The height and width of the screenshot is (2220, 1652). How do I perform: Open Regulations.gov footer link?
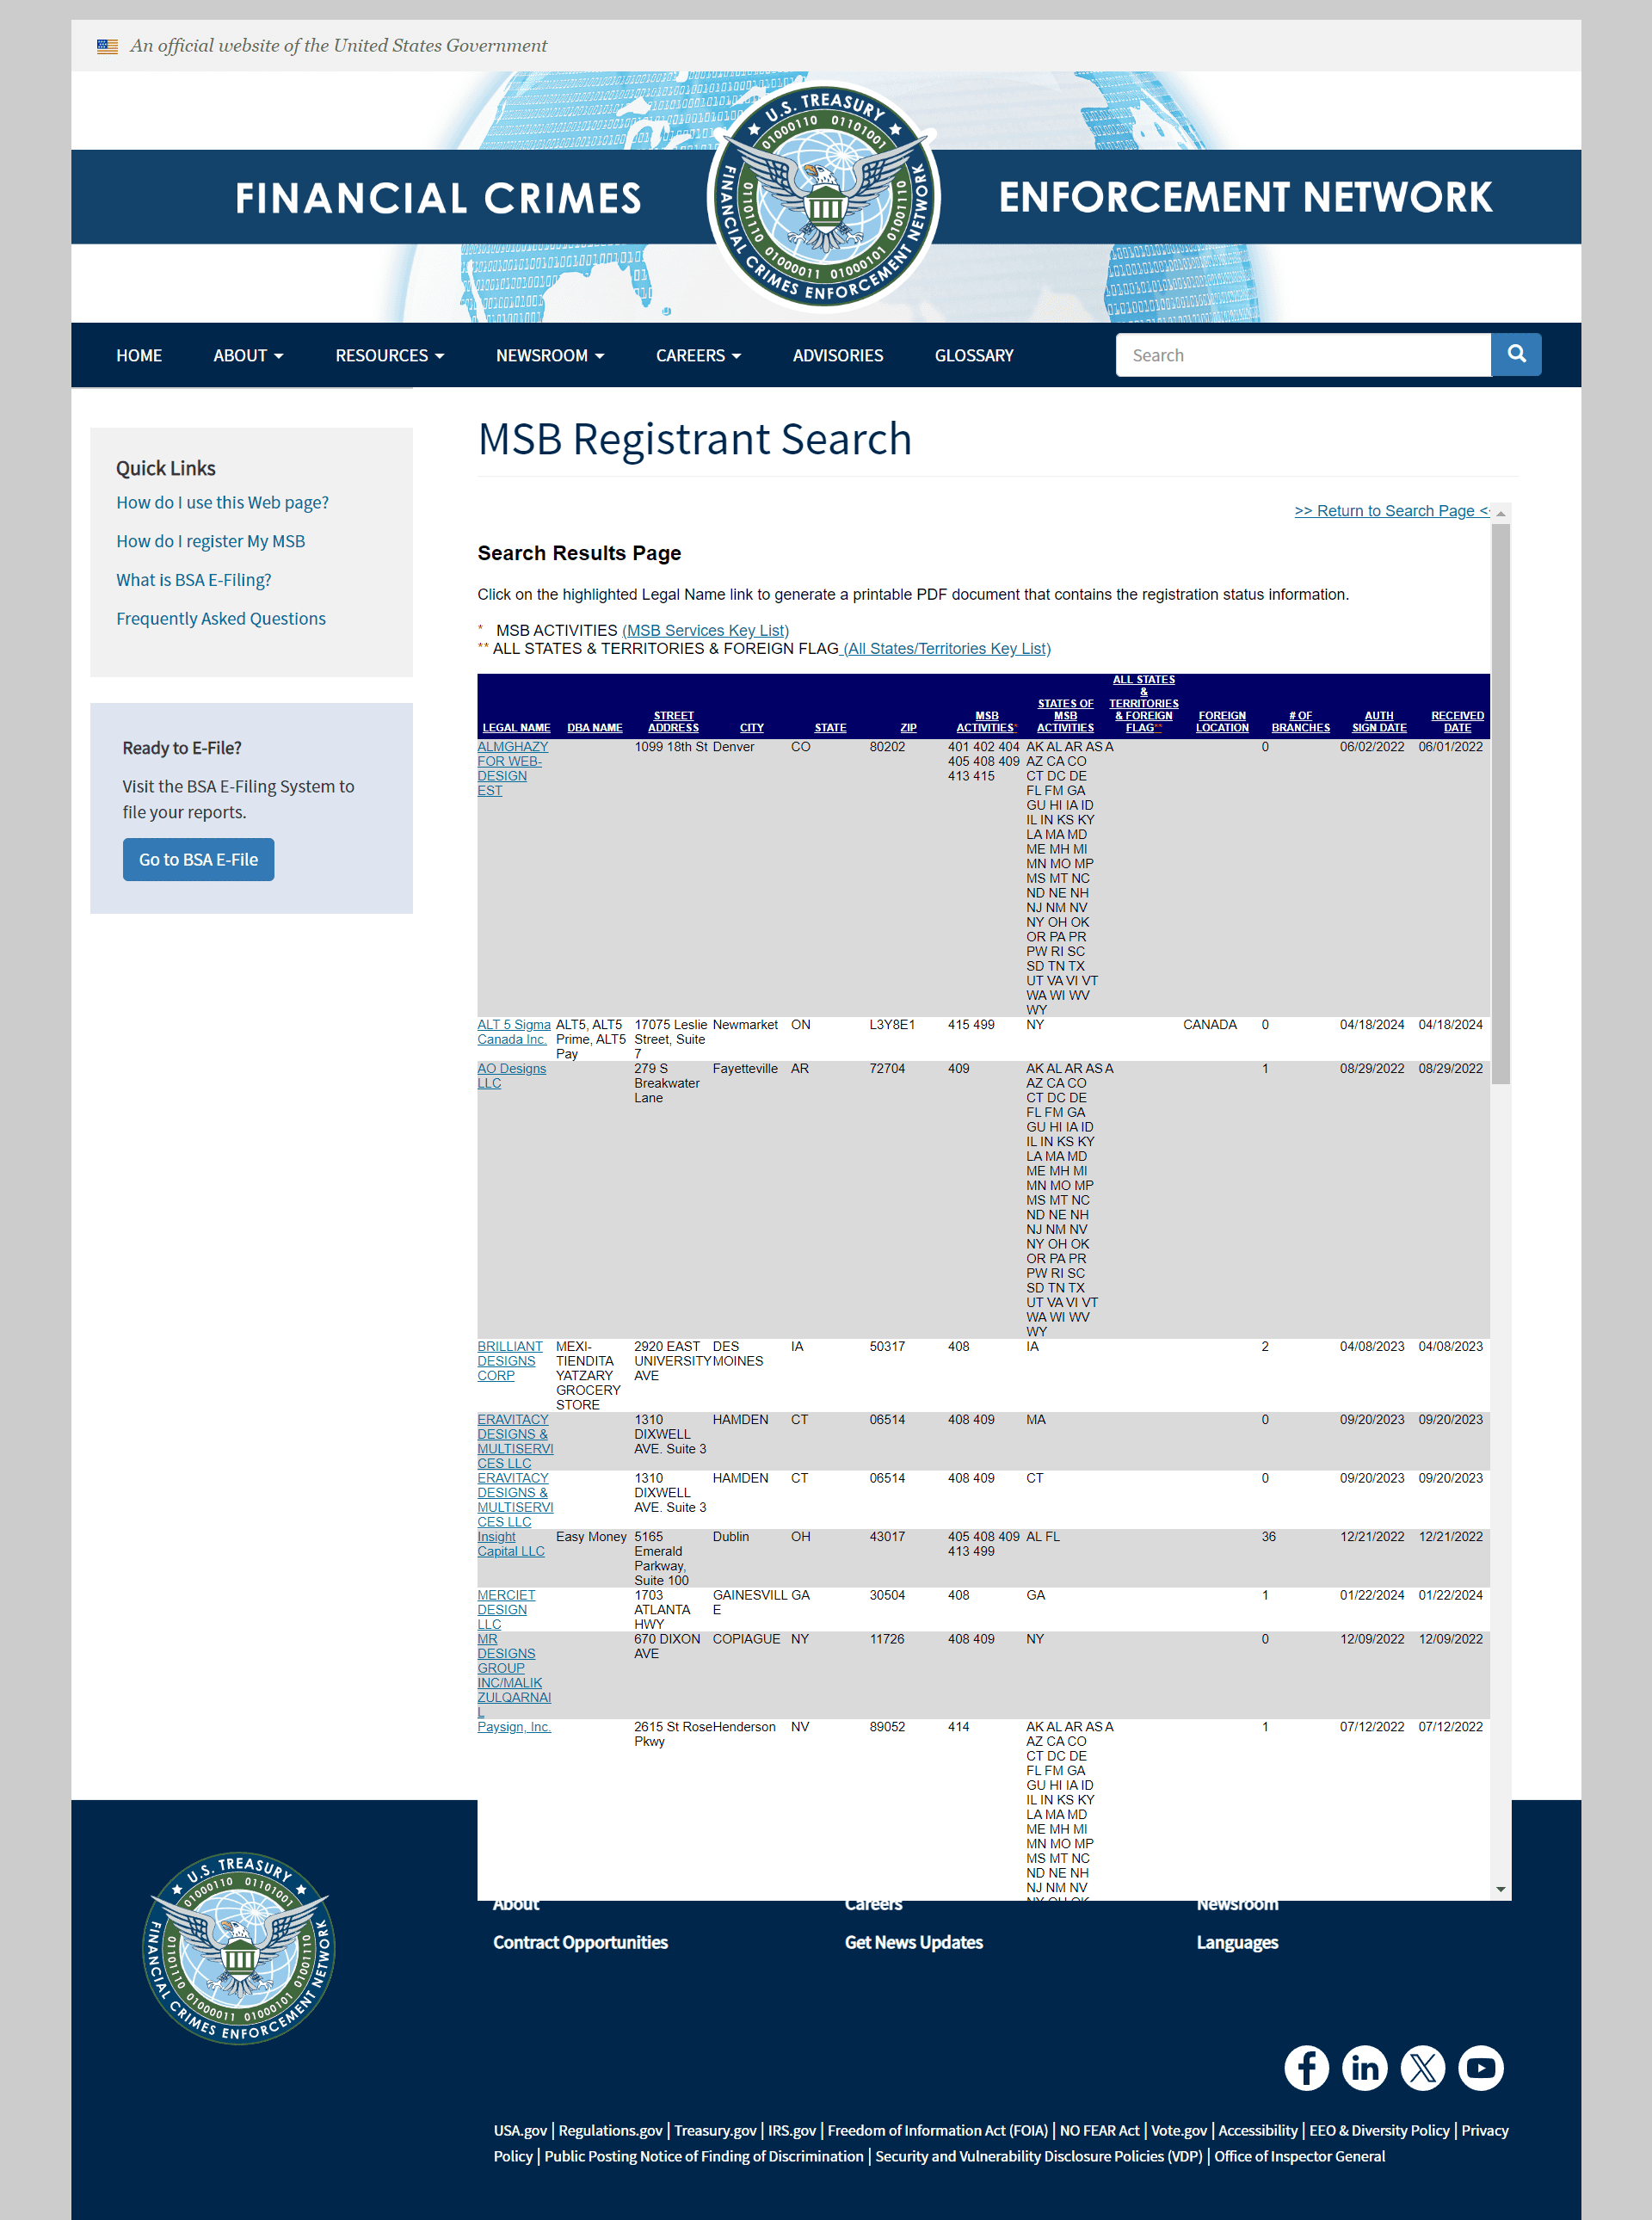pos(610,2130)
